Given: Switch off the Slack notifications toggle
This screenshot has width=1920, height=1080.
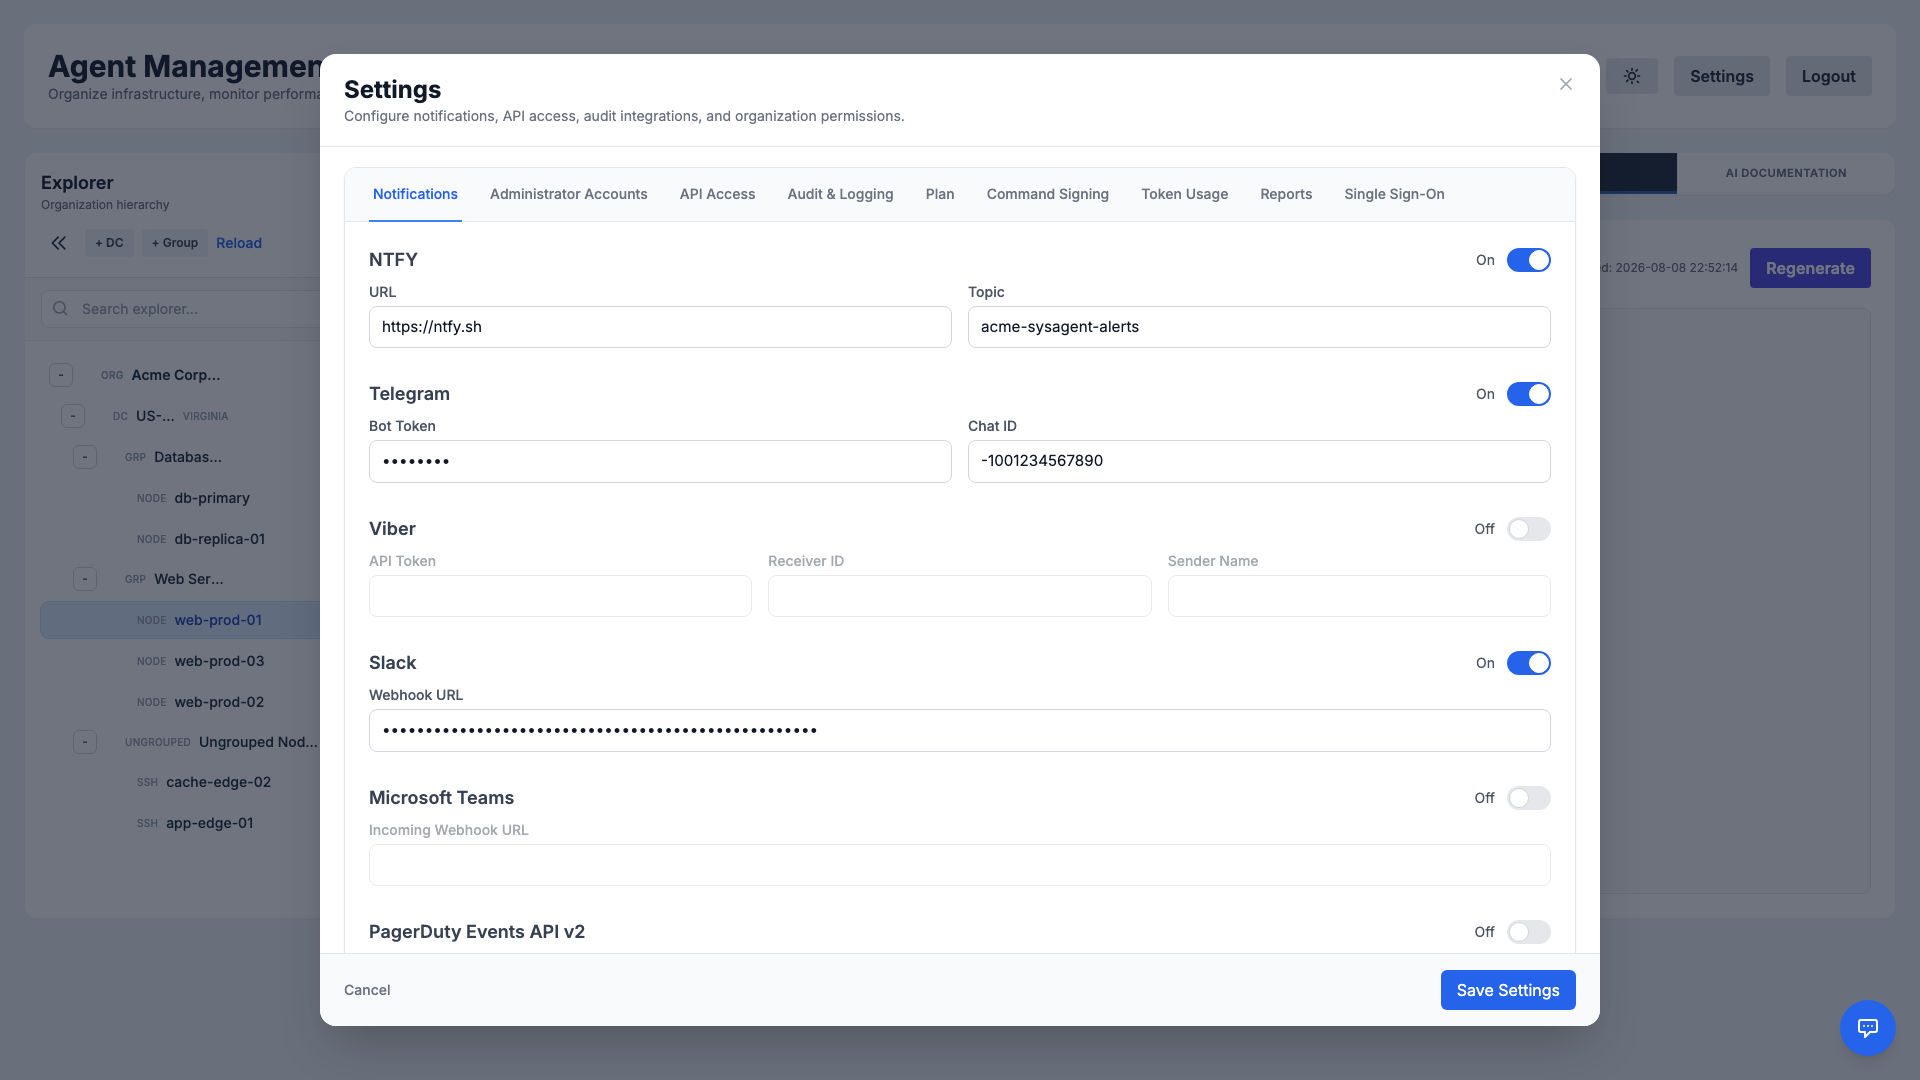Looking at the screenshot, I should pyautogui.click(x=1528, y=663).
